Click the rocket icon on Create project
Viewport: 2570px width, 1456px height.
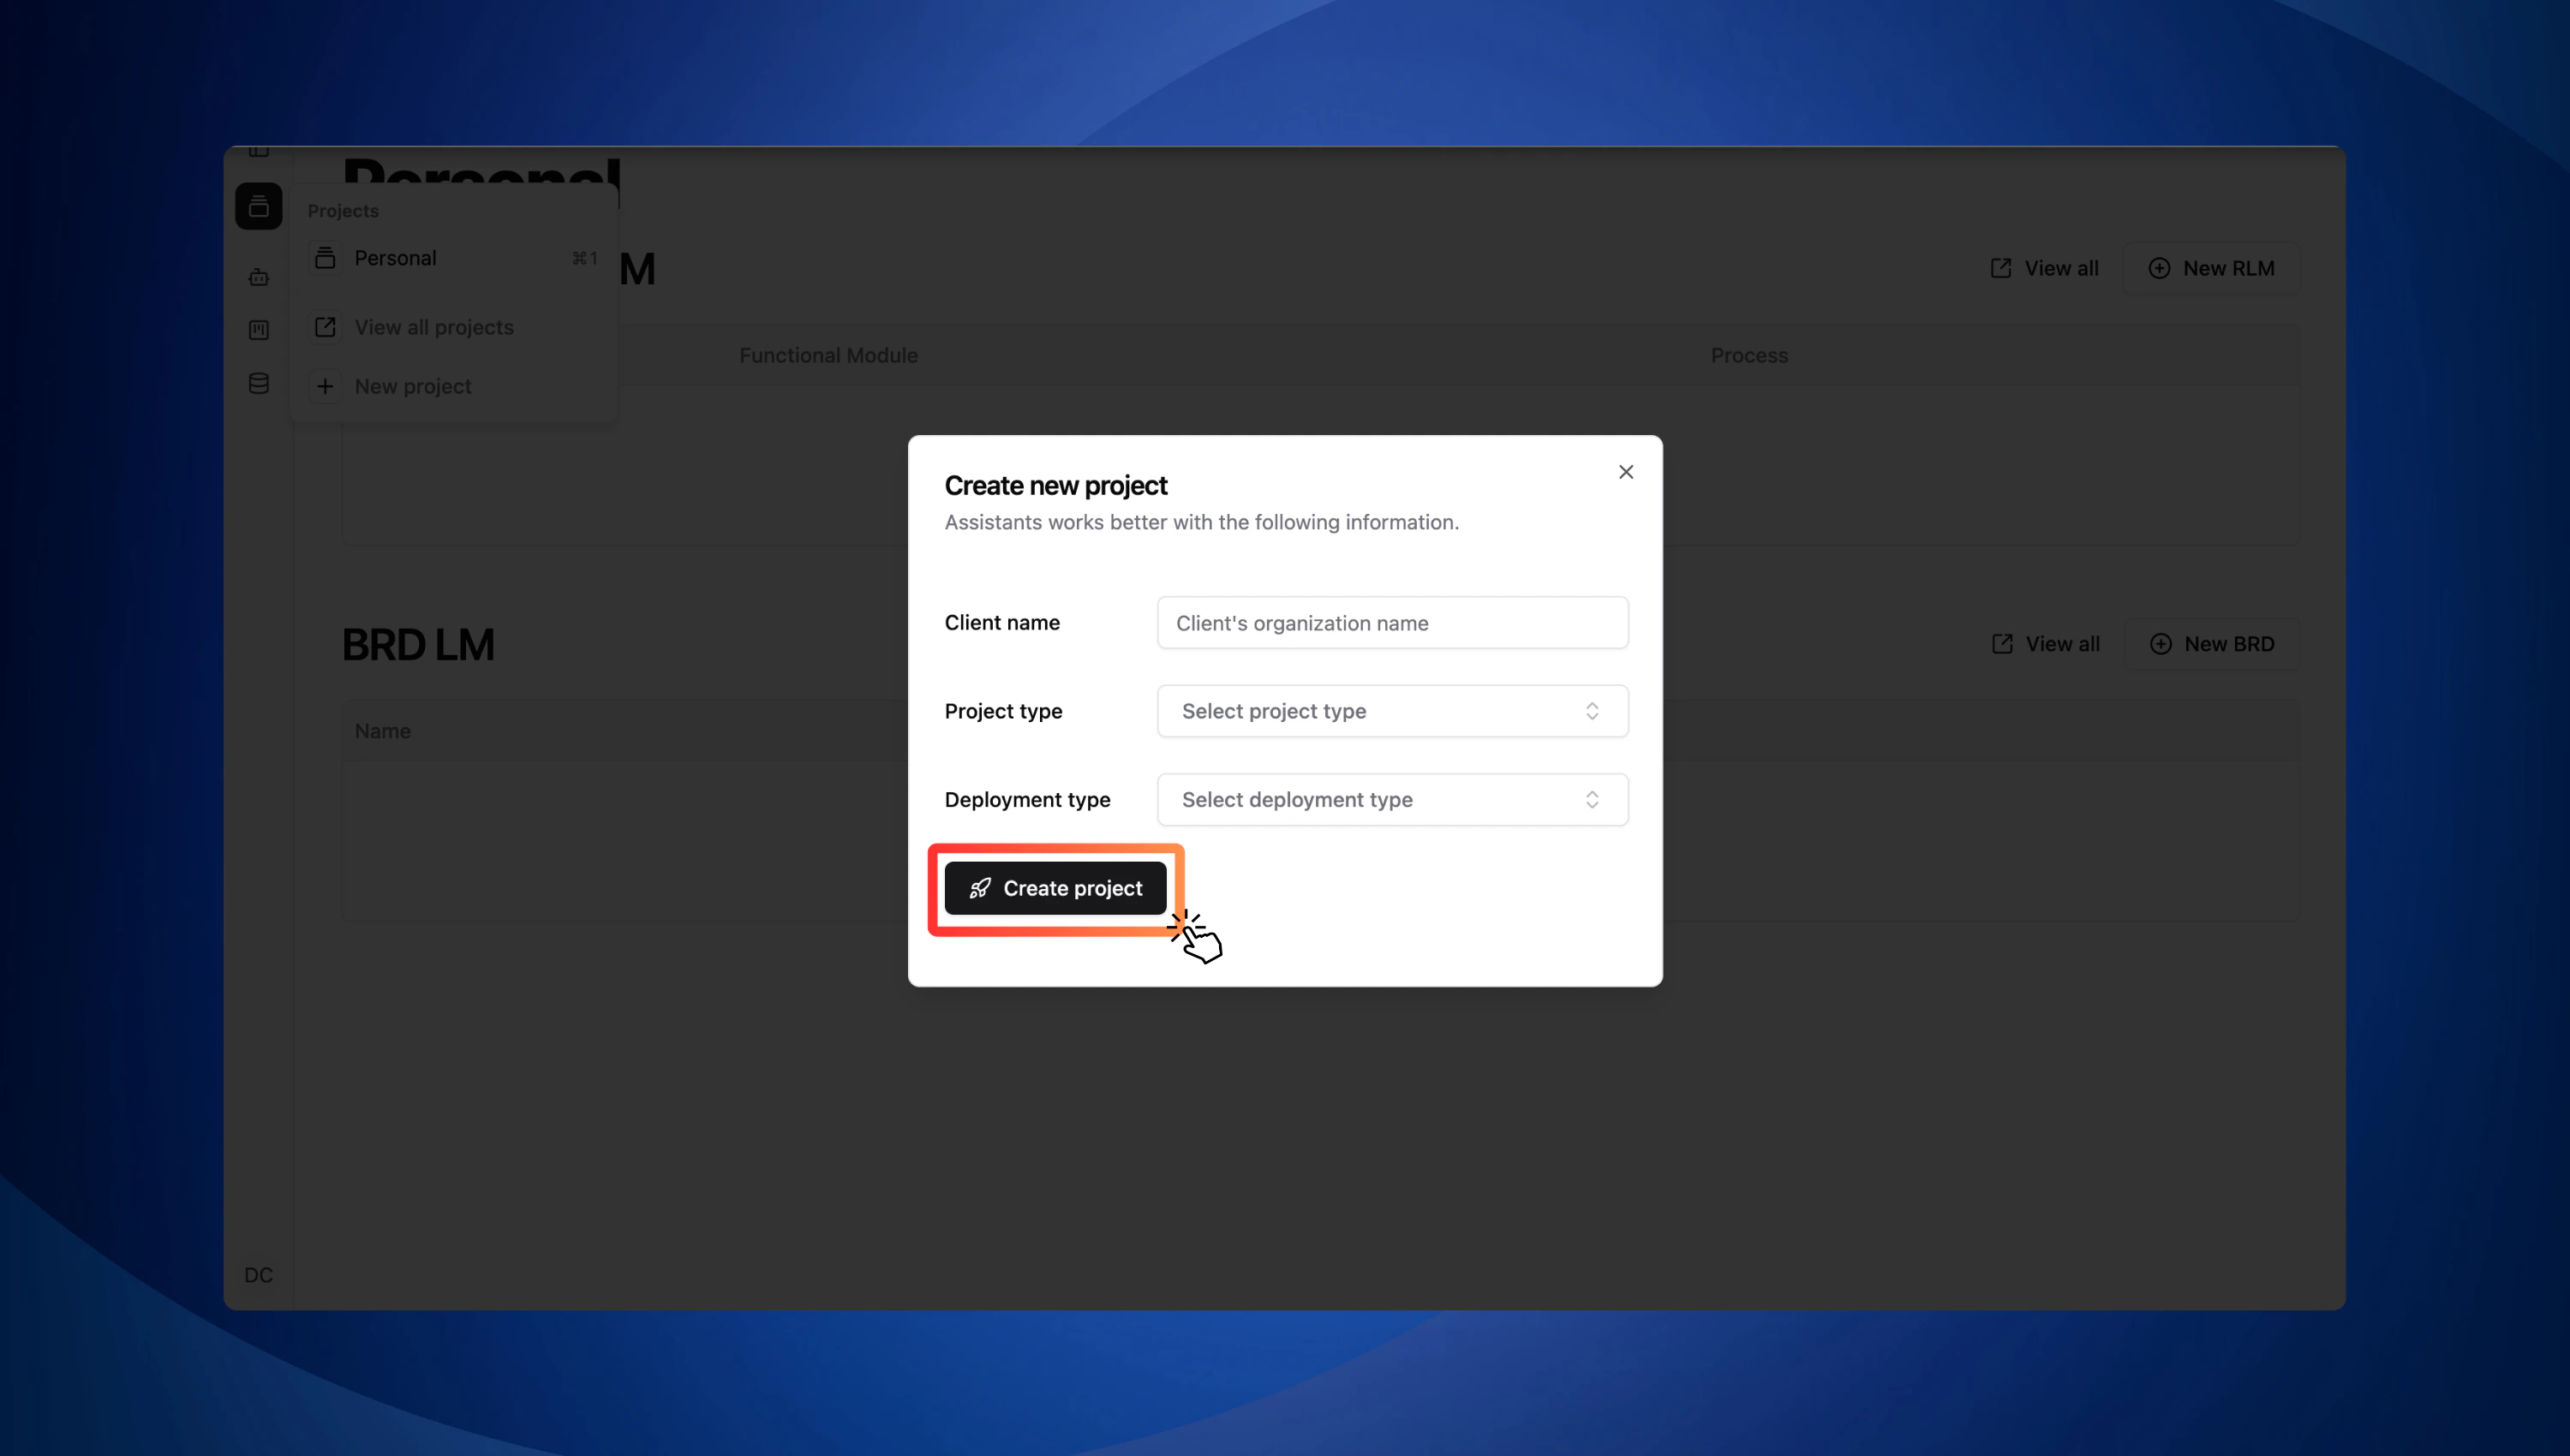pyautogui.click(x=980, y=888)
